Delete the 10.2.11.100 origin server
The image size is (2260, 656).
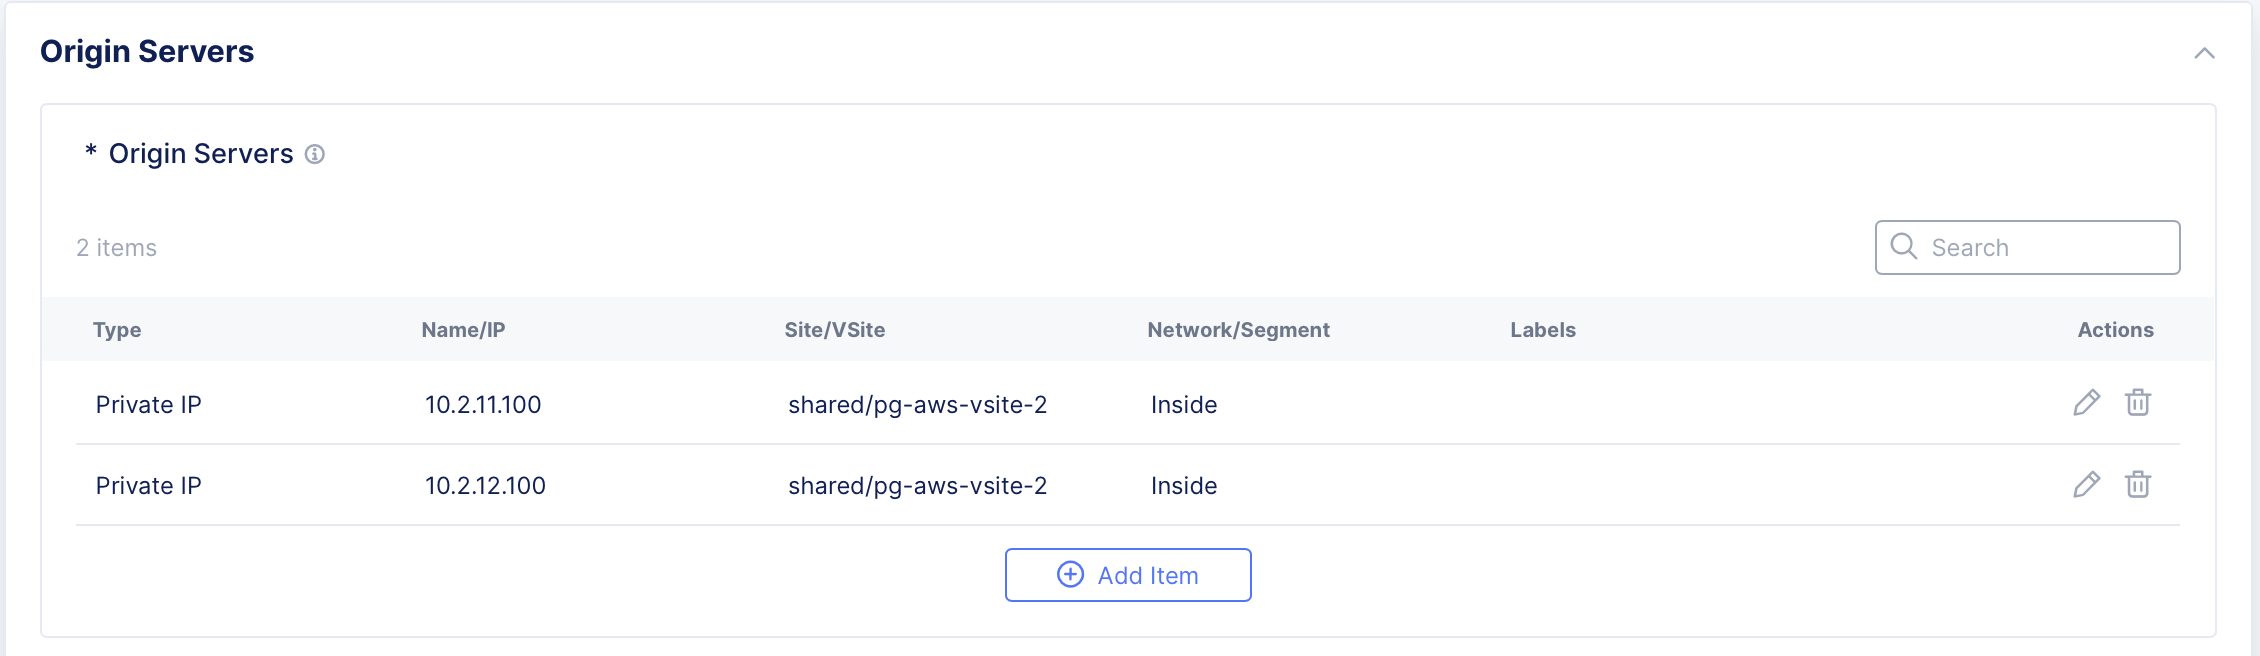pyautogui.click(x=2138, y=403)
